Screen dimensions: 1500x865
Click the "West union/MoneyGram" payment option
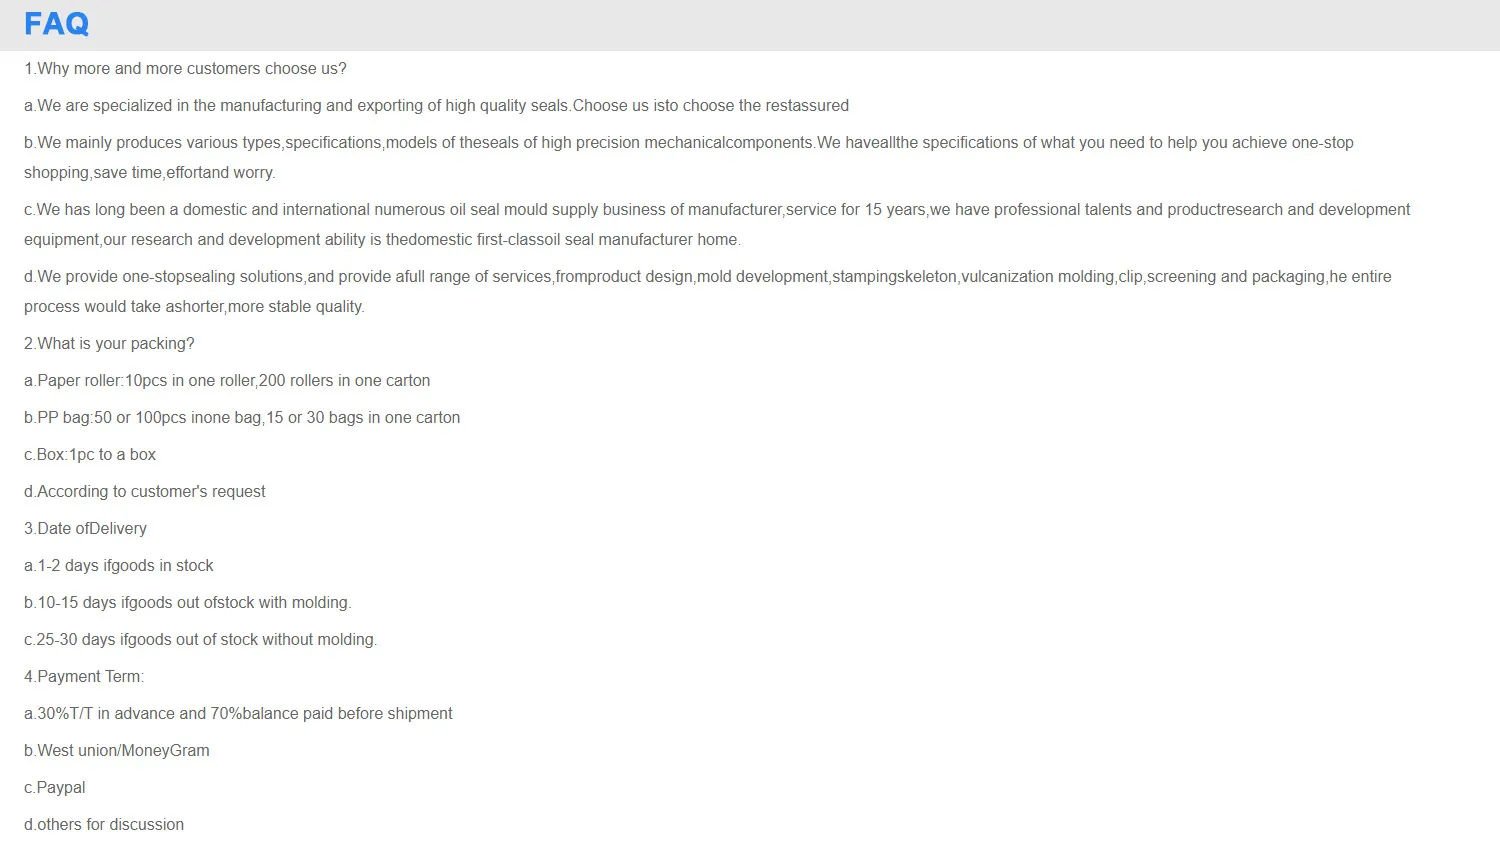[117, 751]
